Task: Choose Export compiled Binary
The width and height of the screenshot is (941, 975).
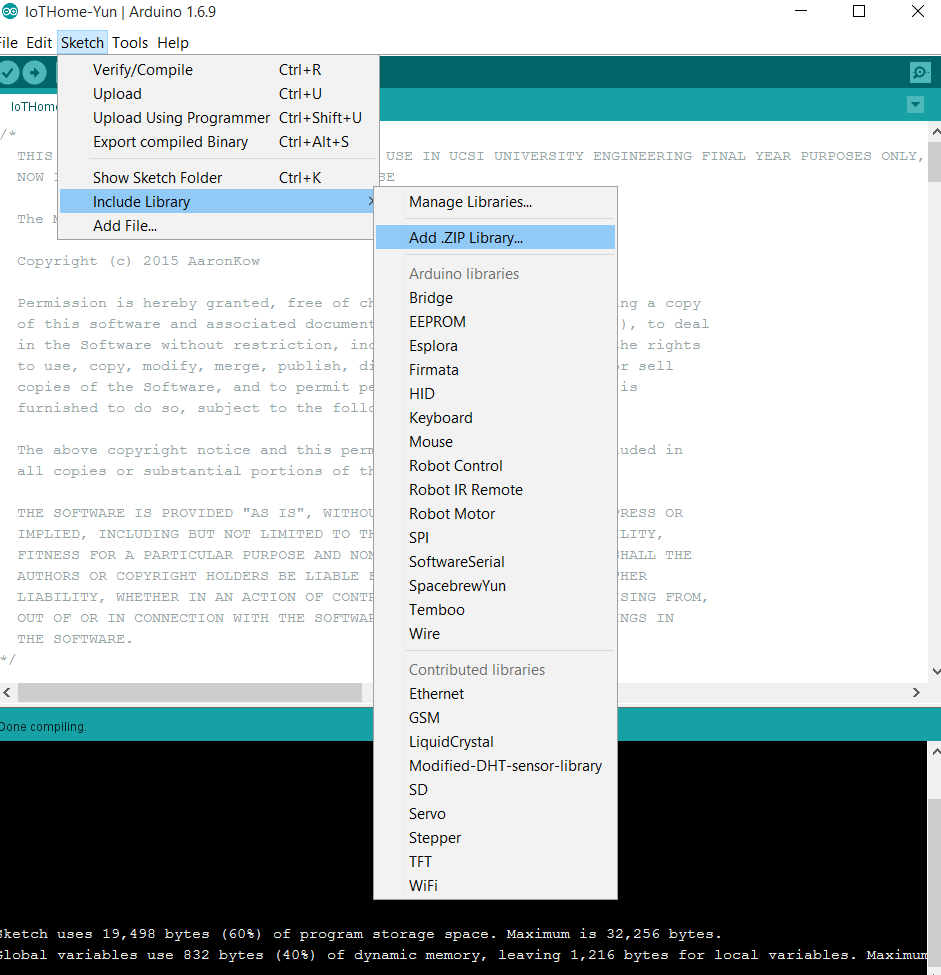Action: click(218, 142)
